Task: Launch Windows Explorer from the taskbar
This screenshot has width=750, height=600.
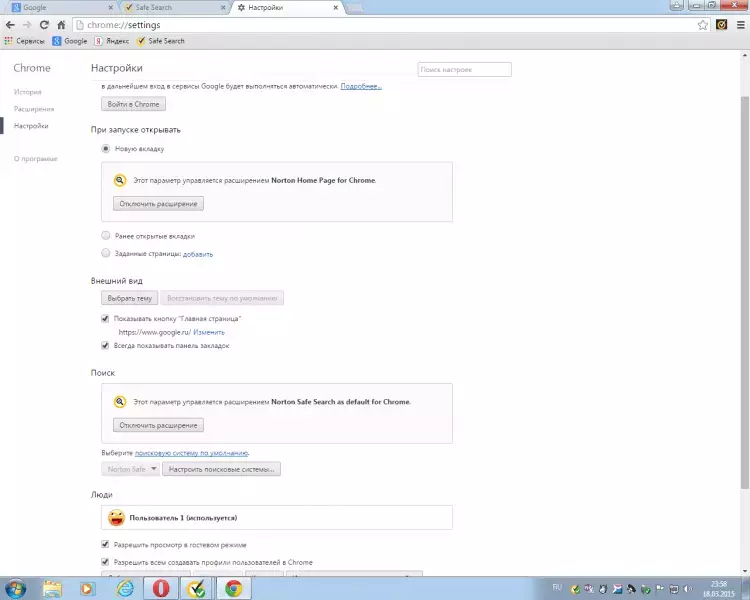Action: [x=52, y=588]
